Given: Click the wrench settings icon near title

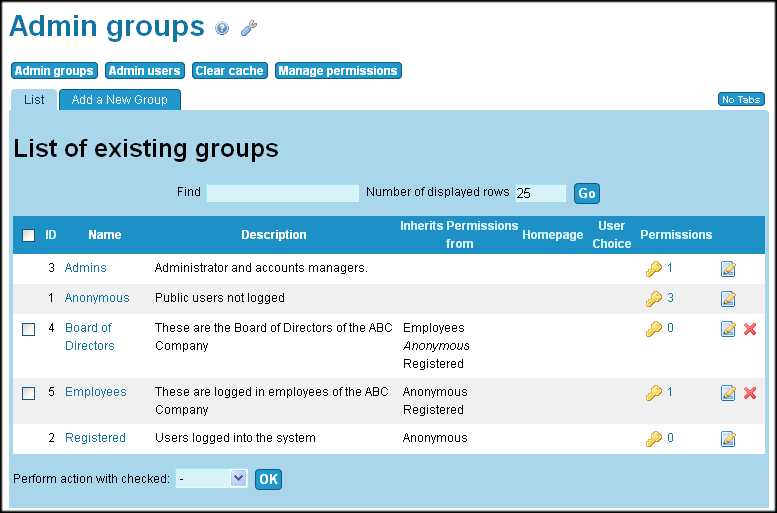Looking at the screenshot, I should (x=249, y=29).
